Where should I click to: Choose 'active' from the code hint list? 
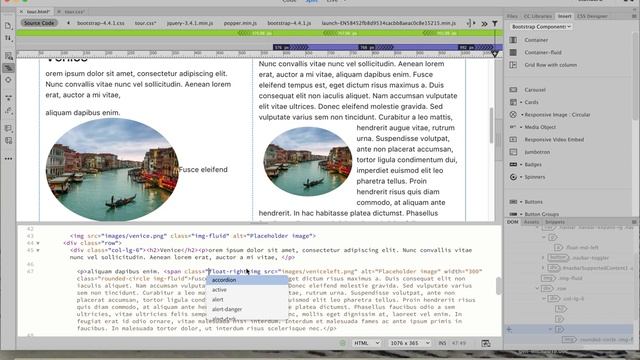[247, 290]
